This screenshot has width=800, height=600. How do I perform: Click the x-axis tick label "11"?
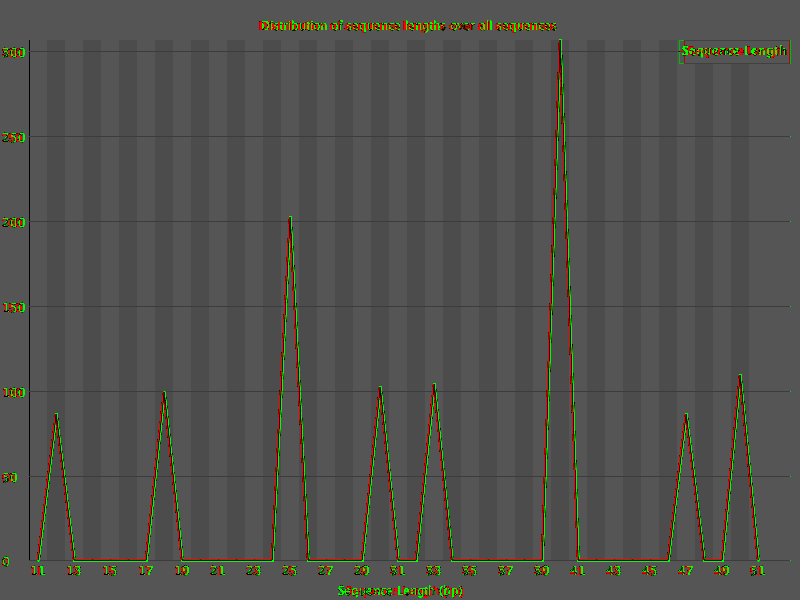(38, 570)
